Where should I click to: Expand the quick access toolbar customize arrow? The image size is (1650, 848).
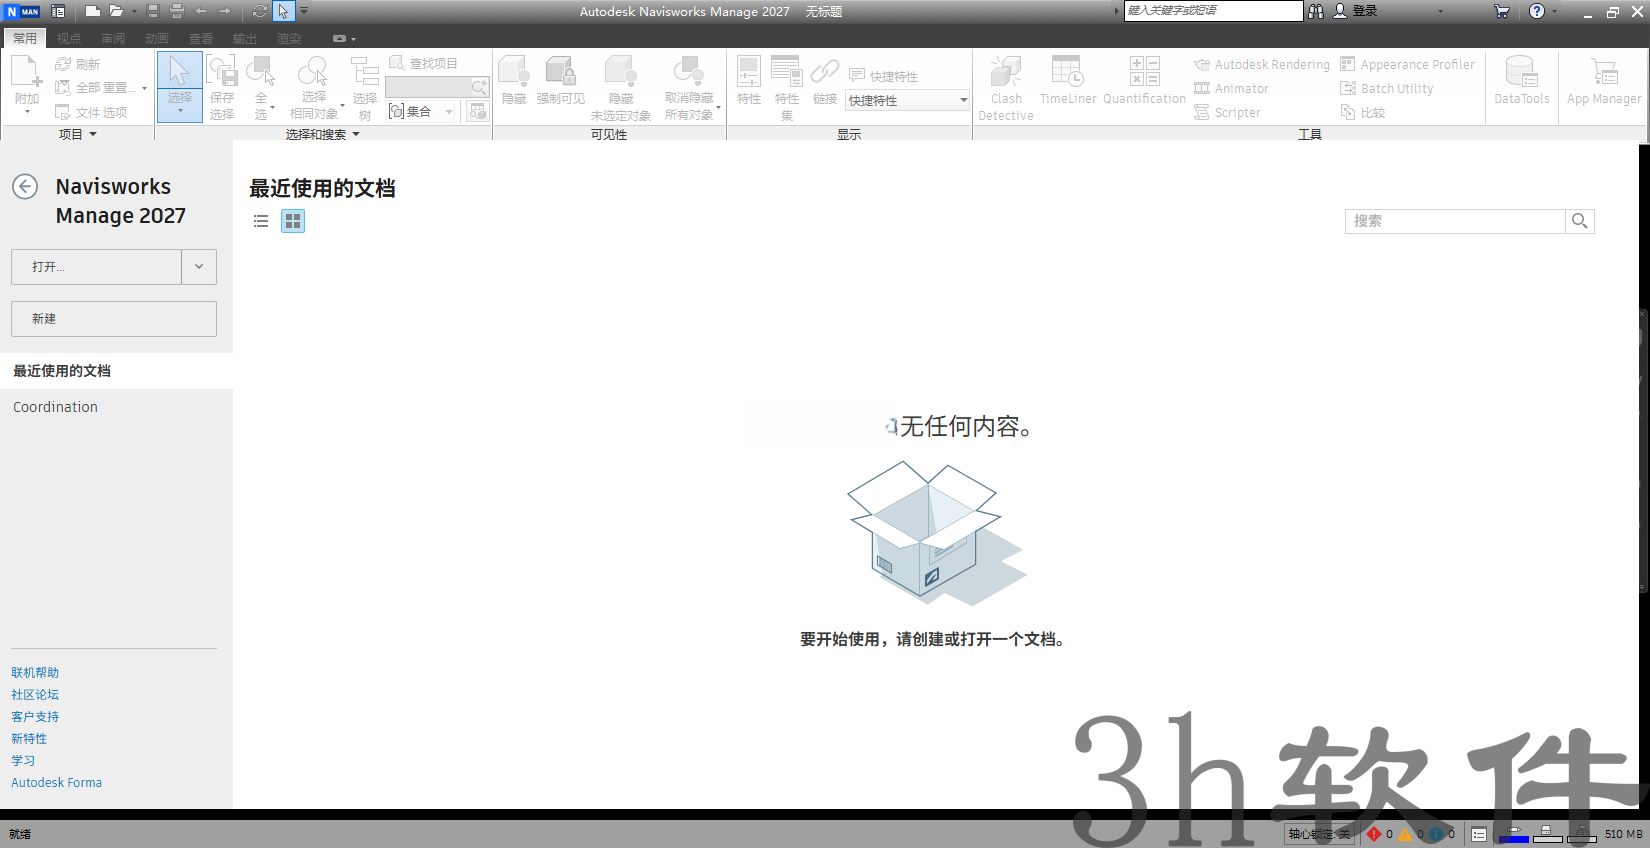click(x=304, y=11)
